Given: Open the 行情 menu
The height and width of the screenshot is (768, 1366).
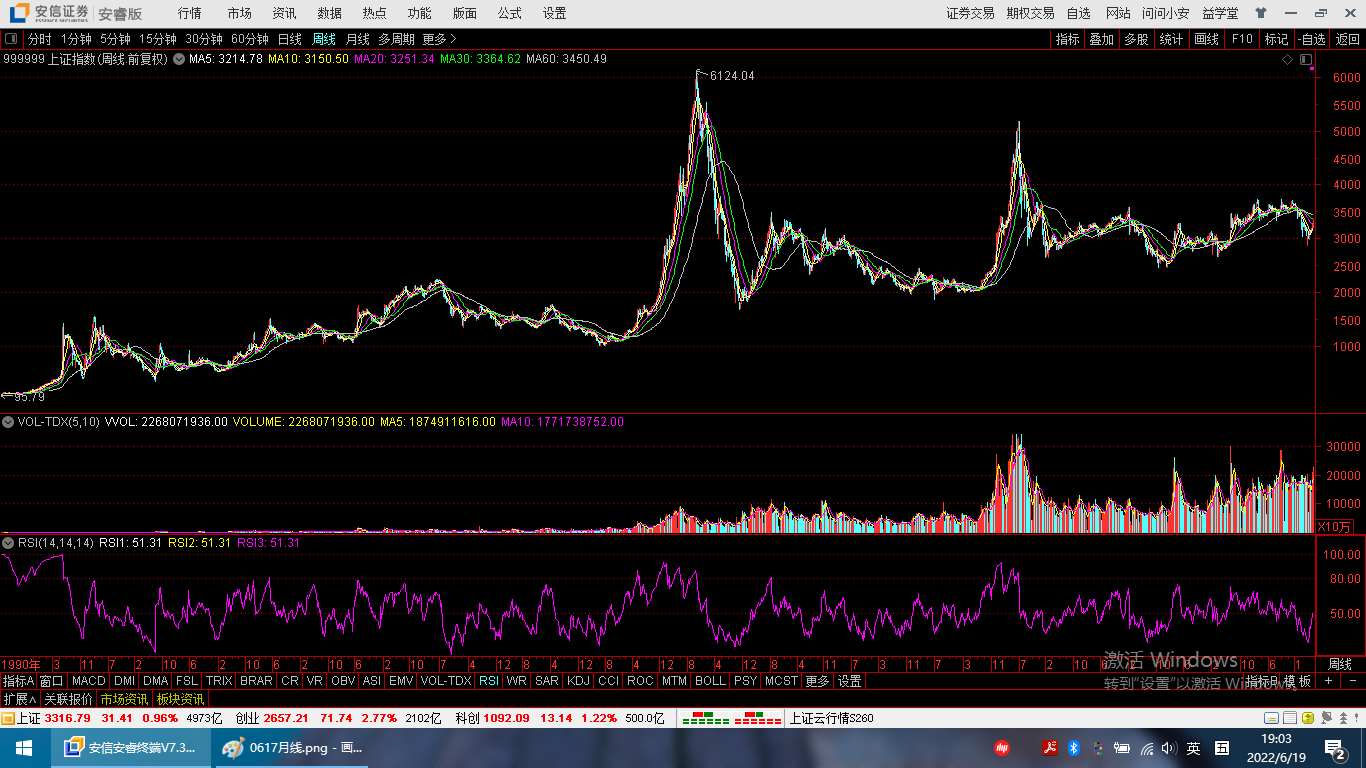Looking at the screenshot, I should pos(189,13).
